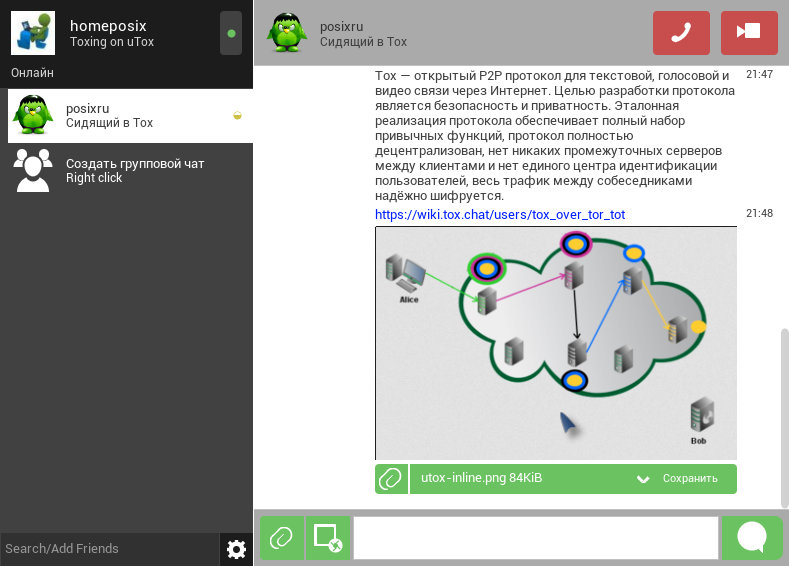Focus the message text input box

coord(536,538)
